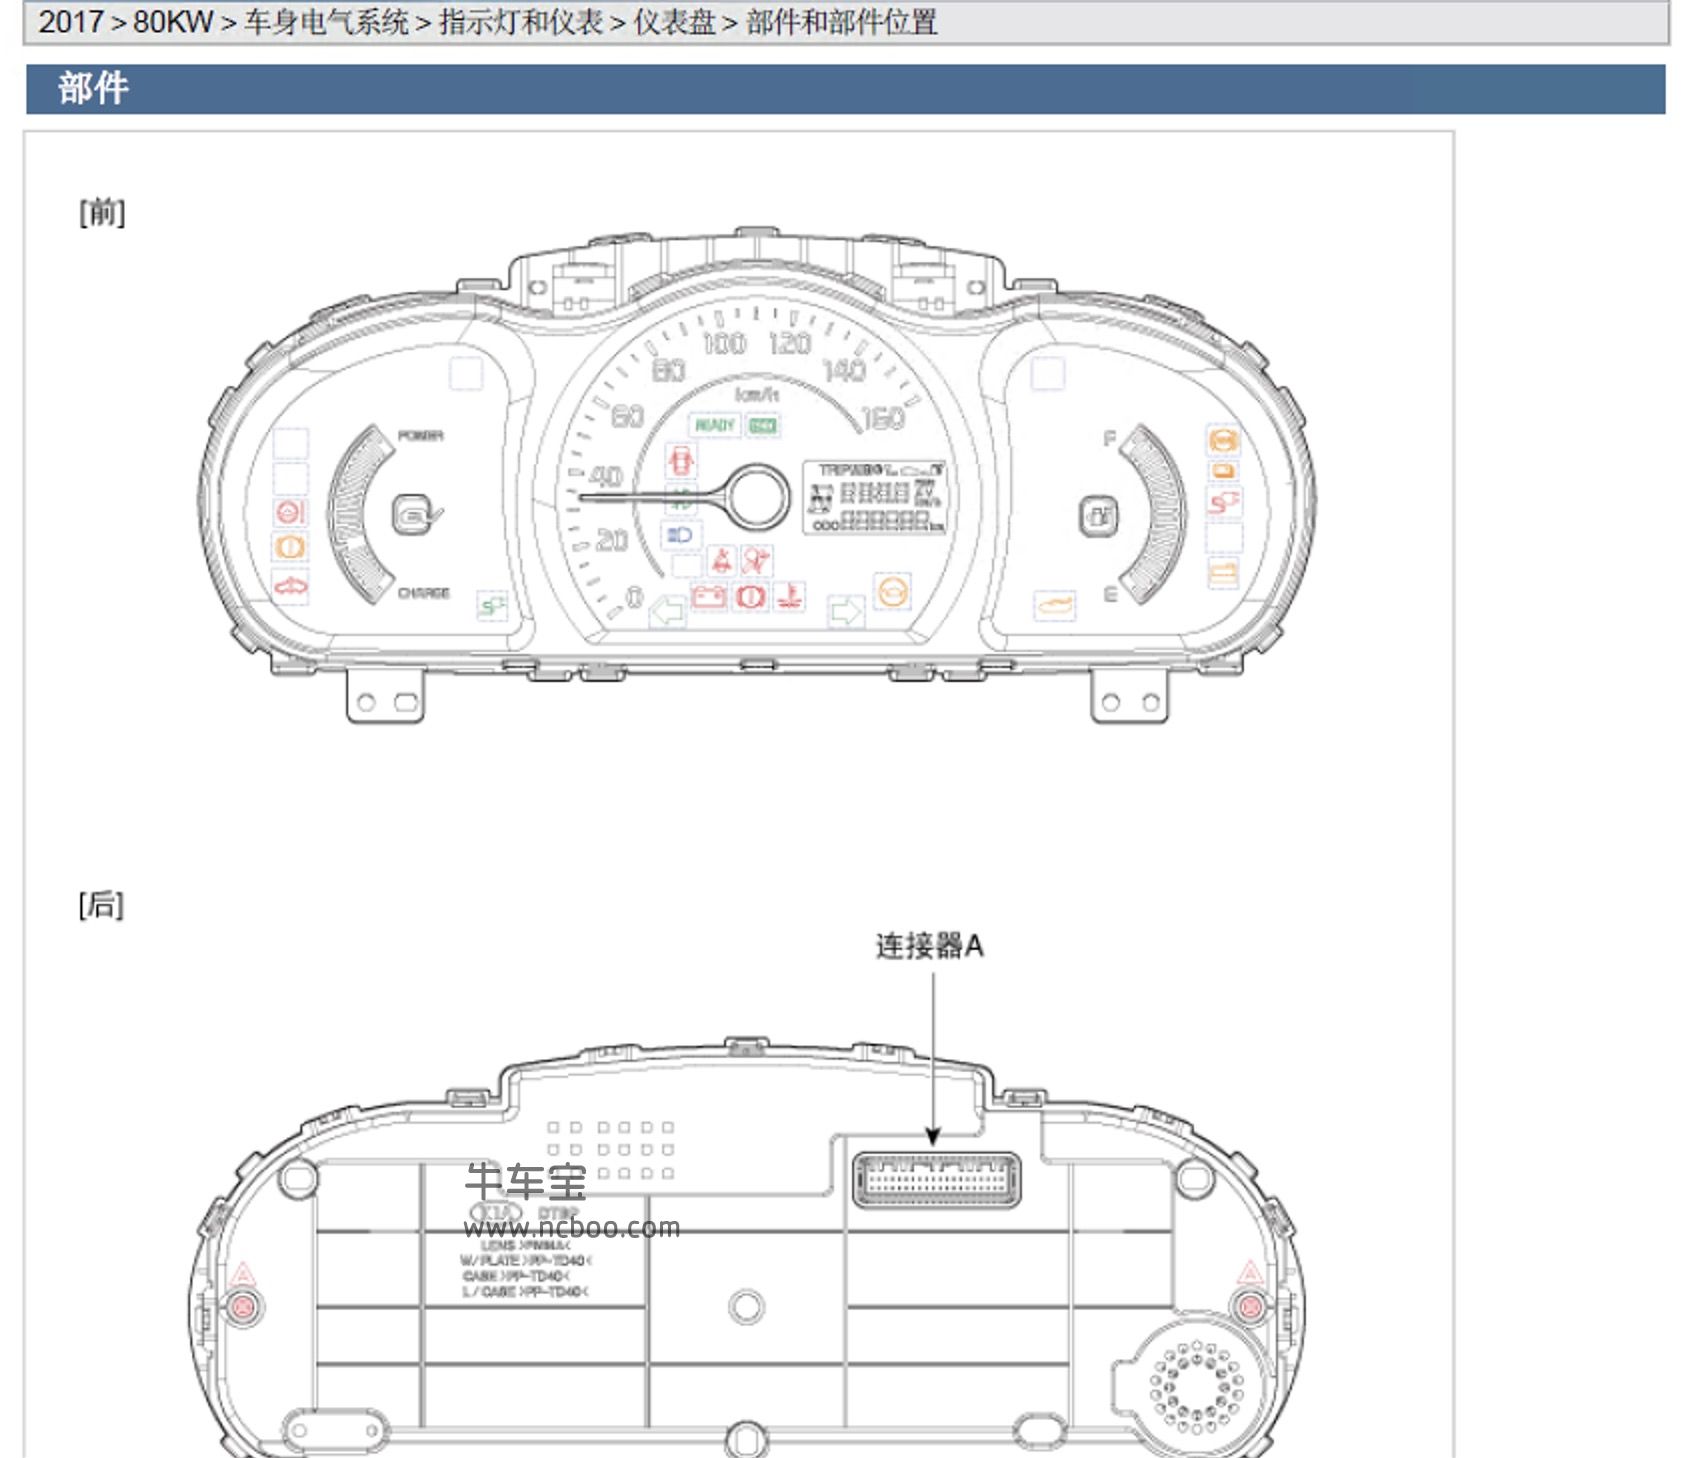Select the trip computer LCD display
1684x1458 pixels.
pos(875,497)
